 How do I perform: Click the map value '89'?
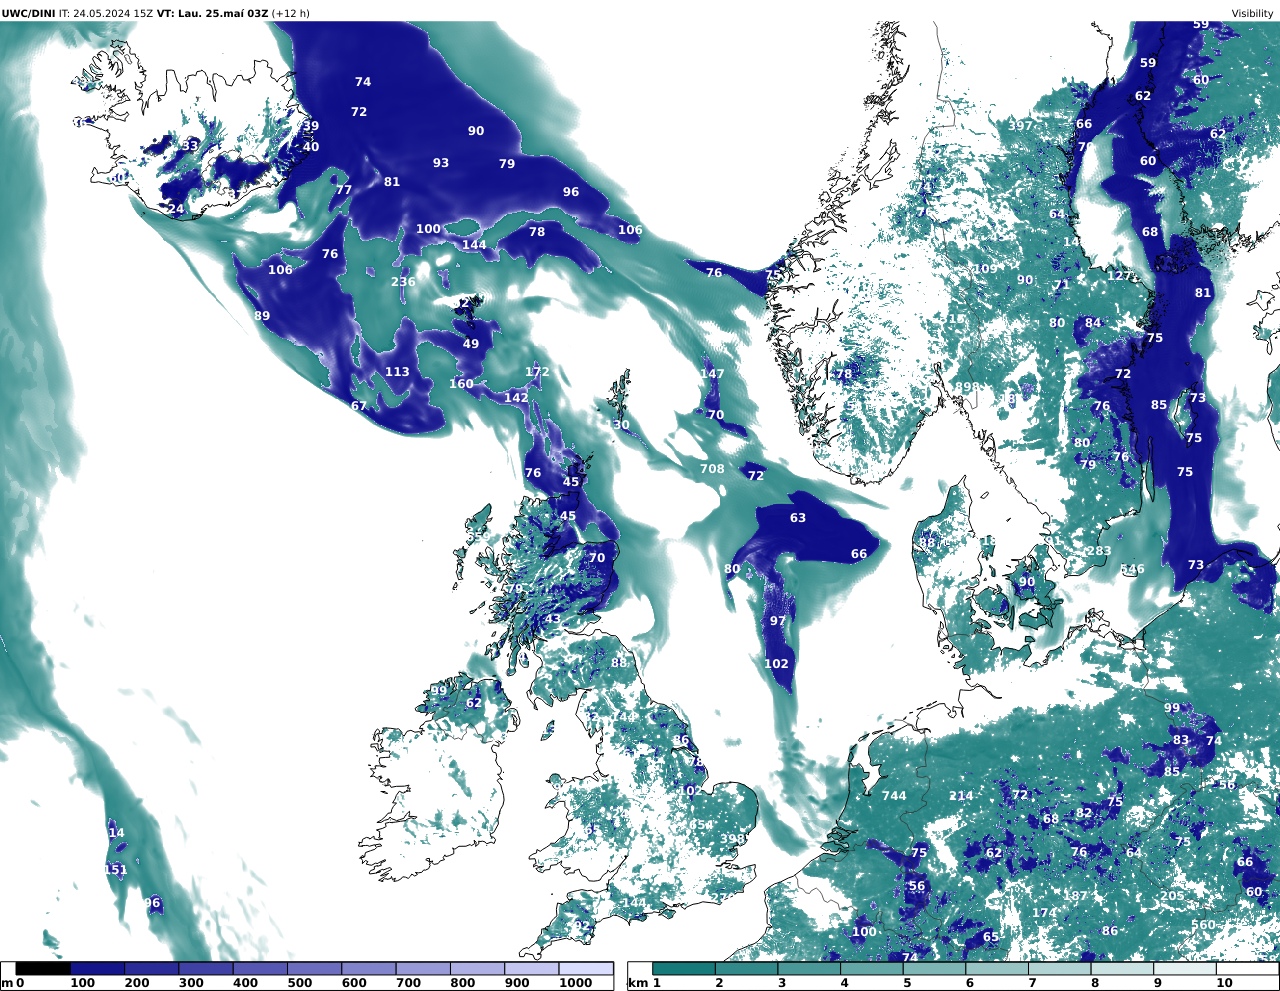(x=262, y=316)
